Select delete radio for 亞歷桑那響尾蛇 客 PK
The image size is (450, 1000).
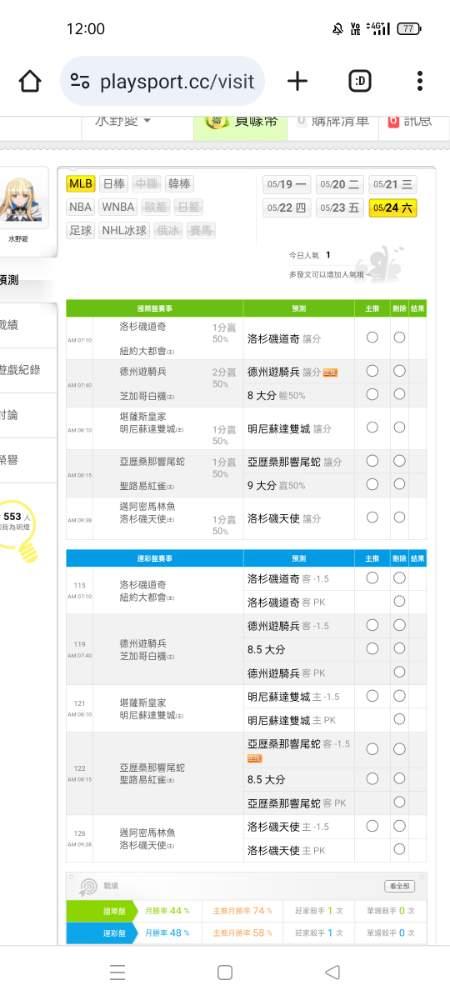pyautogui.click(x=399, y=802)
